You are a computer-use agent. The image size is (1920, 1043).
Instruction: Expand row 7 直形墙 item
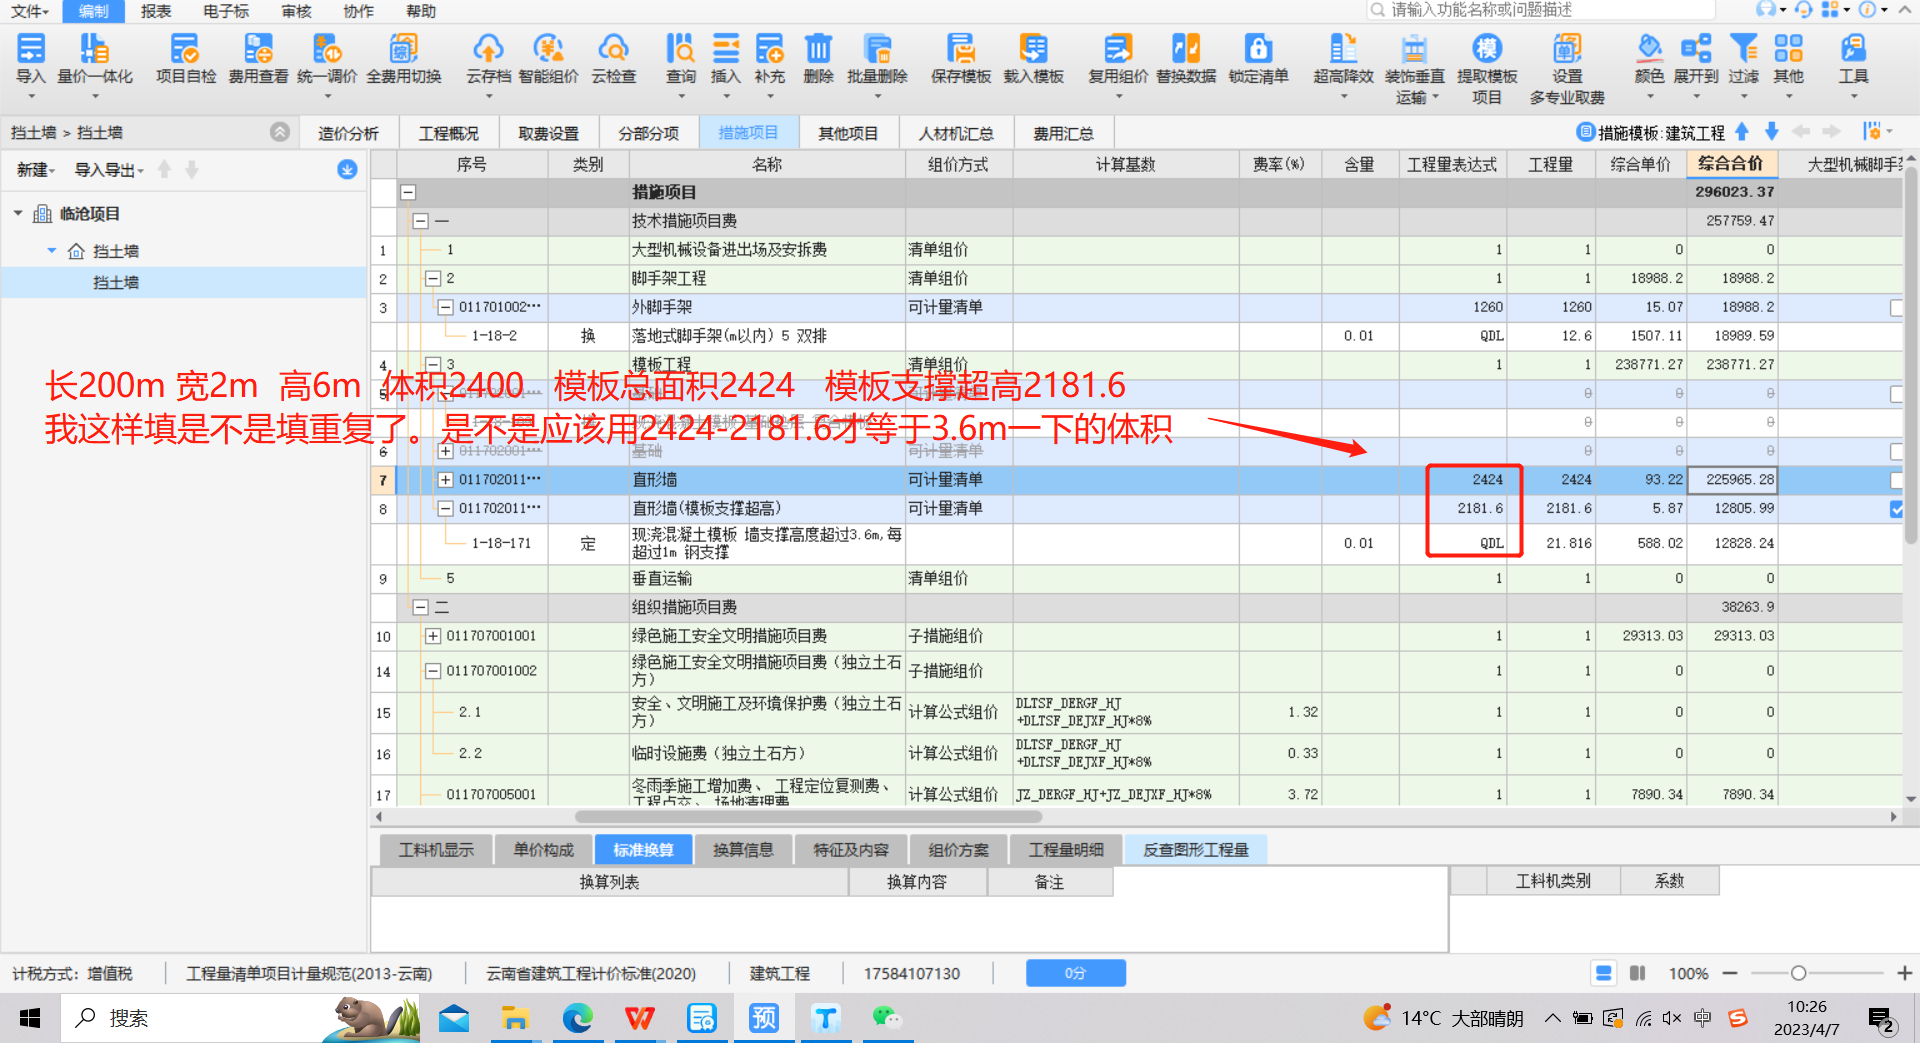(446, 480)
